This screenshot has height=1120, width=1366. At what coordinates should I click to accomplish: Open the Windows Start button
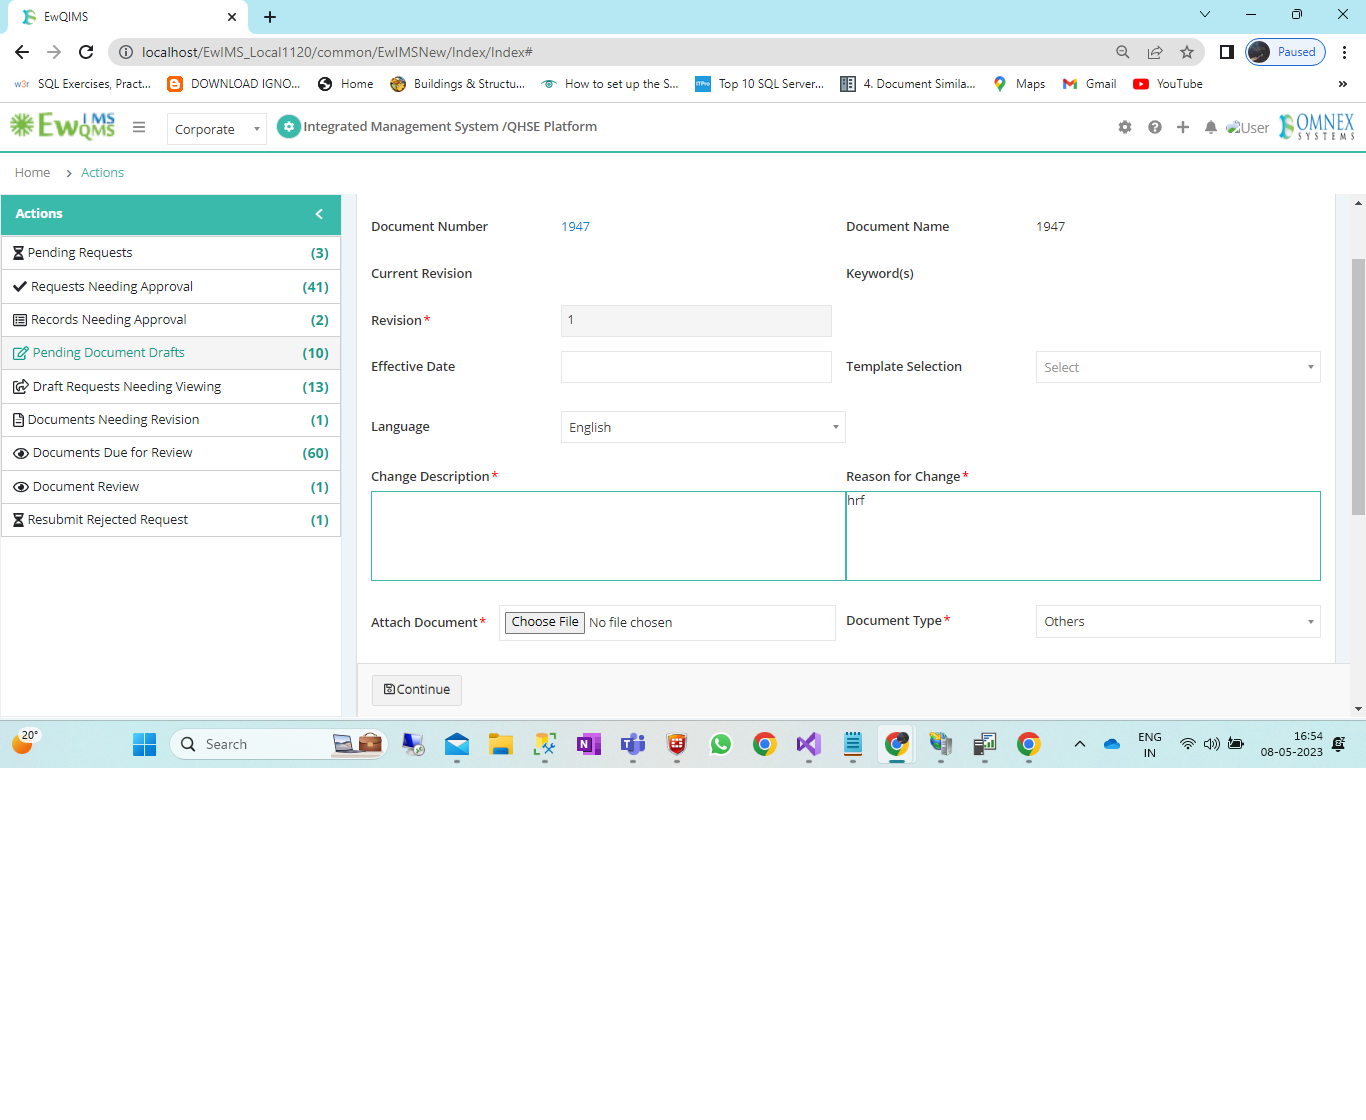(x=145, y=744)
